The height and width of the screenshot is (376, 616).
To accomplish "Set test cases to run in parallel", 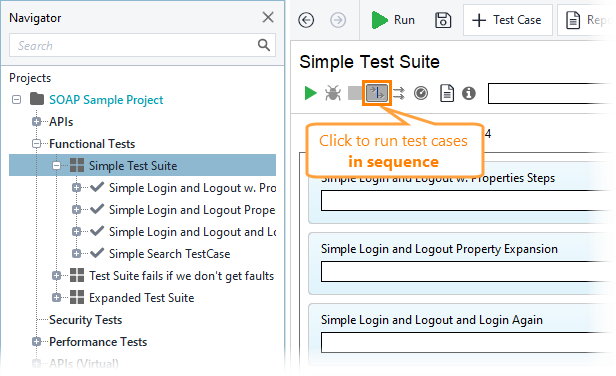I will (399, 94).
